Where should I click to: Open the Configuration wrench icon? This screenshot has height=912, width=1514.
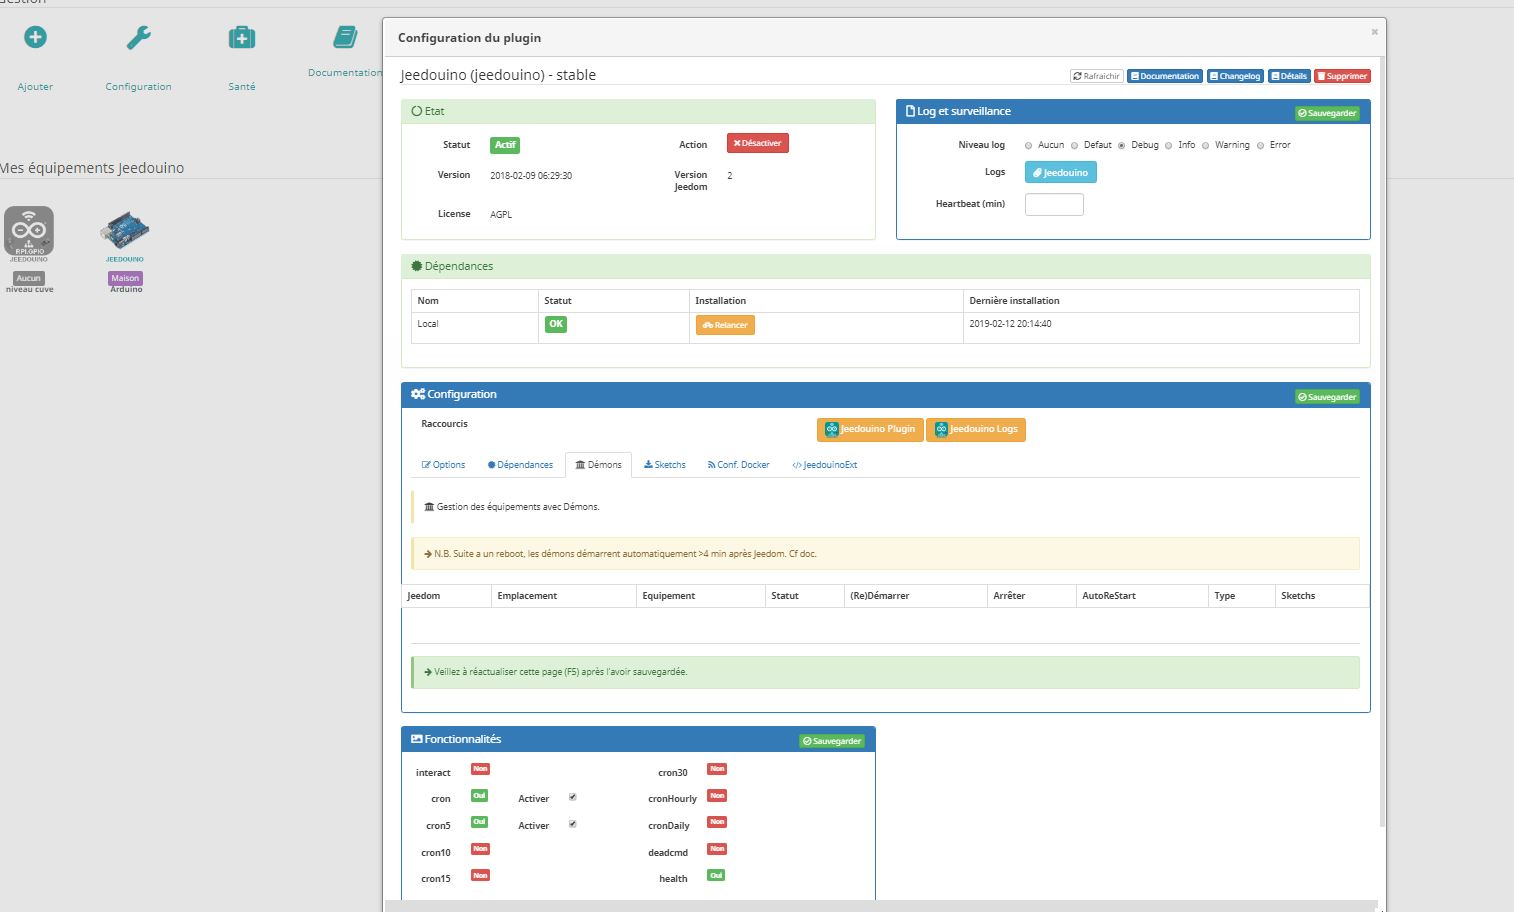pos(138,38)
